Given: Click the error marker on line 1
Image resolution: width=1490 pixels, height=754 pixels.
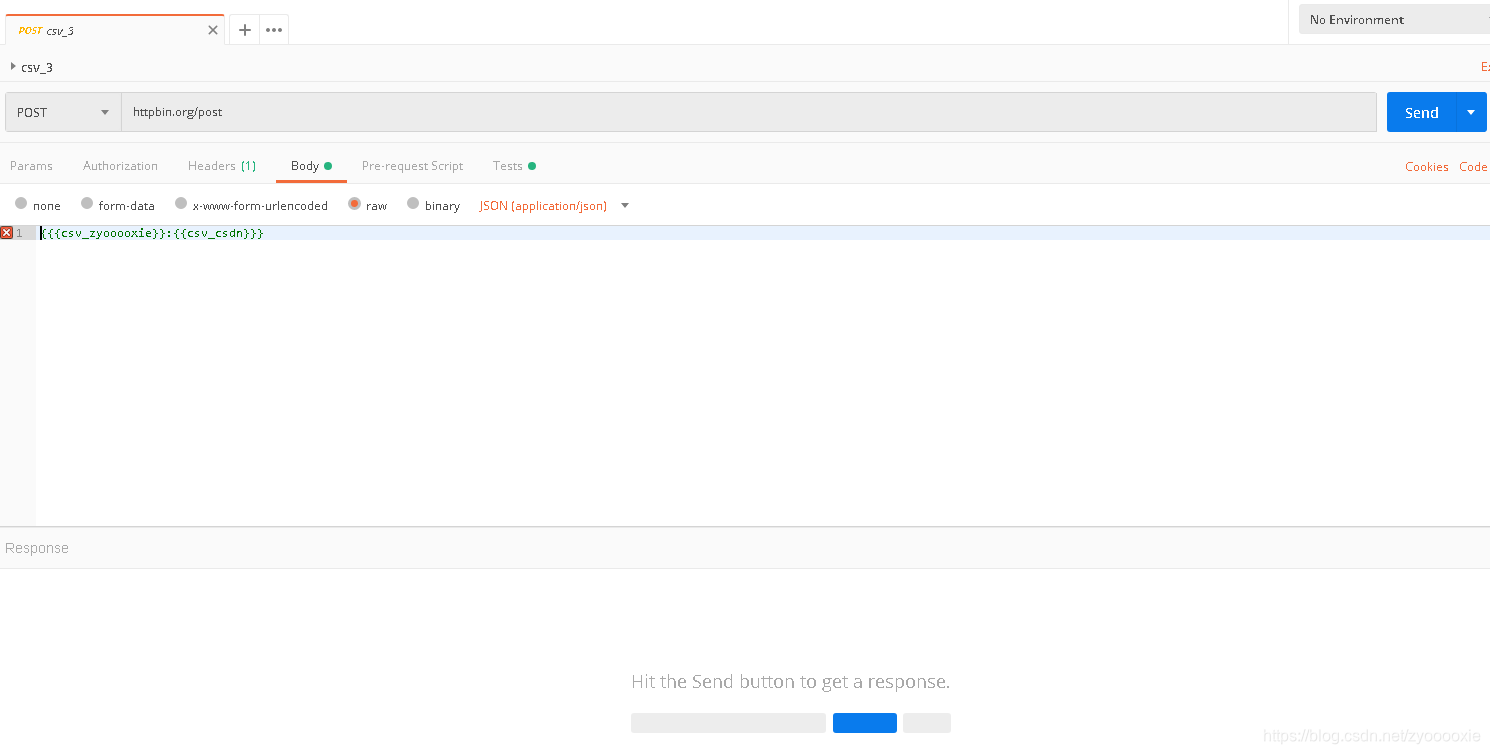Looking at the screenshot, I should [6, 233].
